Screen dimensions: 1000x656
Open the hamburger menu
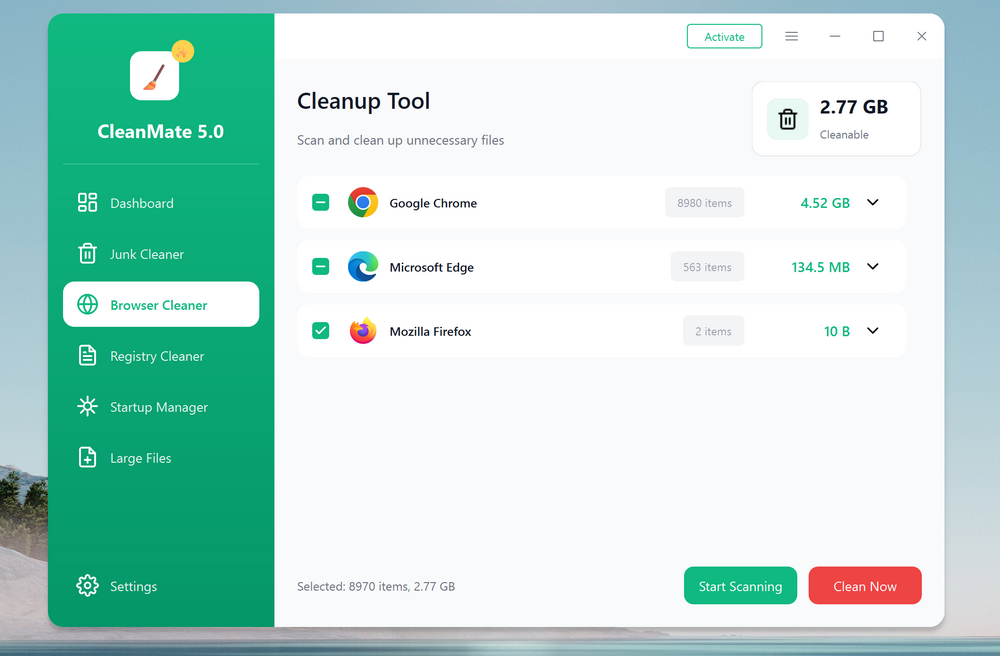click(791, 36)
